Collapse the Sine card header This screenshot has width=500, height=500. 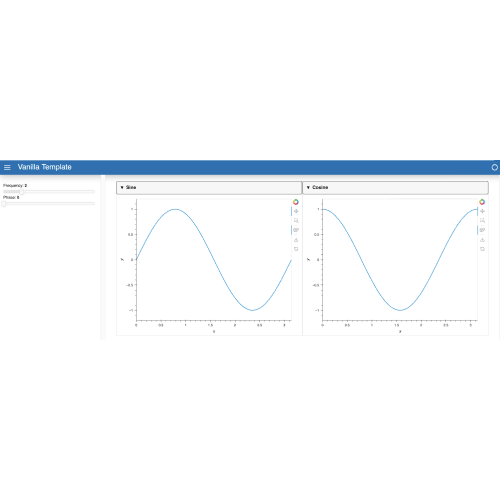pyautogui.click(x=209, y=188)
